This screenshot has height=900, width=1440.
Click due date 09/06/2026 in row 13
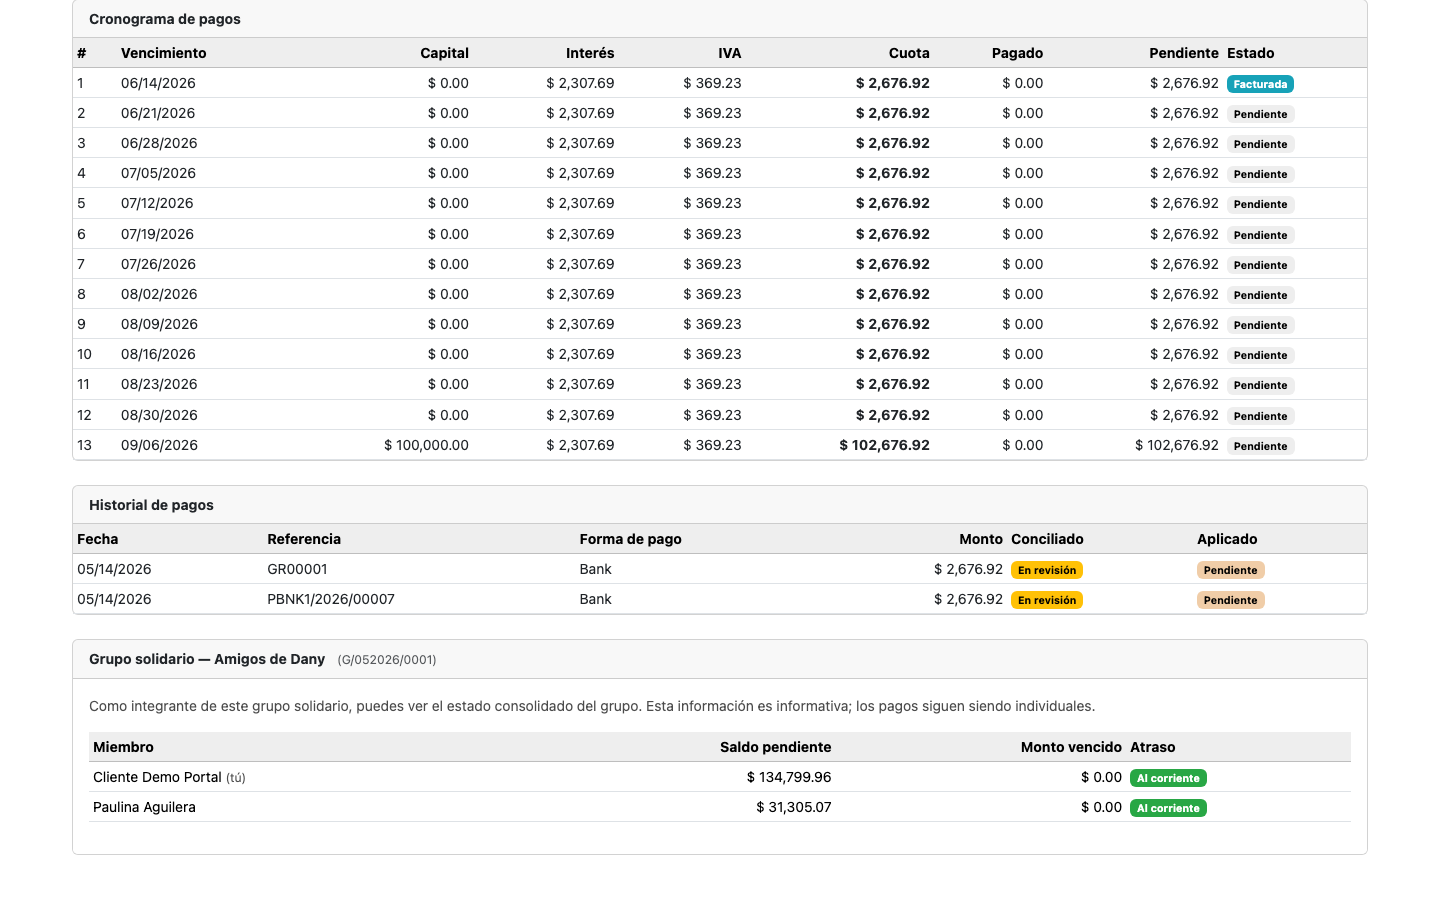tap(159, 445)
